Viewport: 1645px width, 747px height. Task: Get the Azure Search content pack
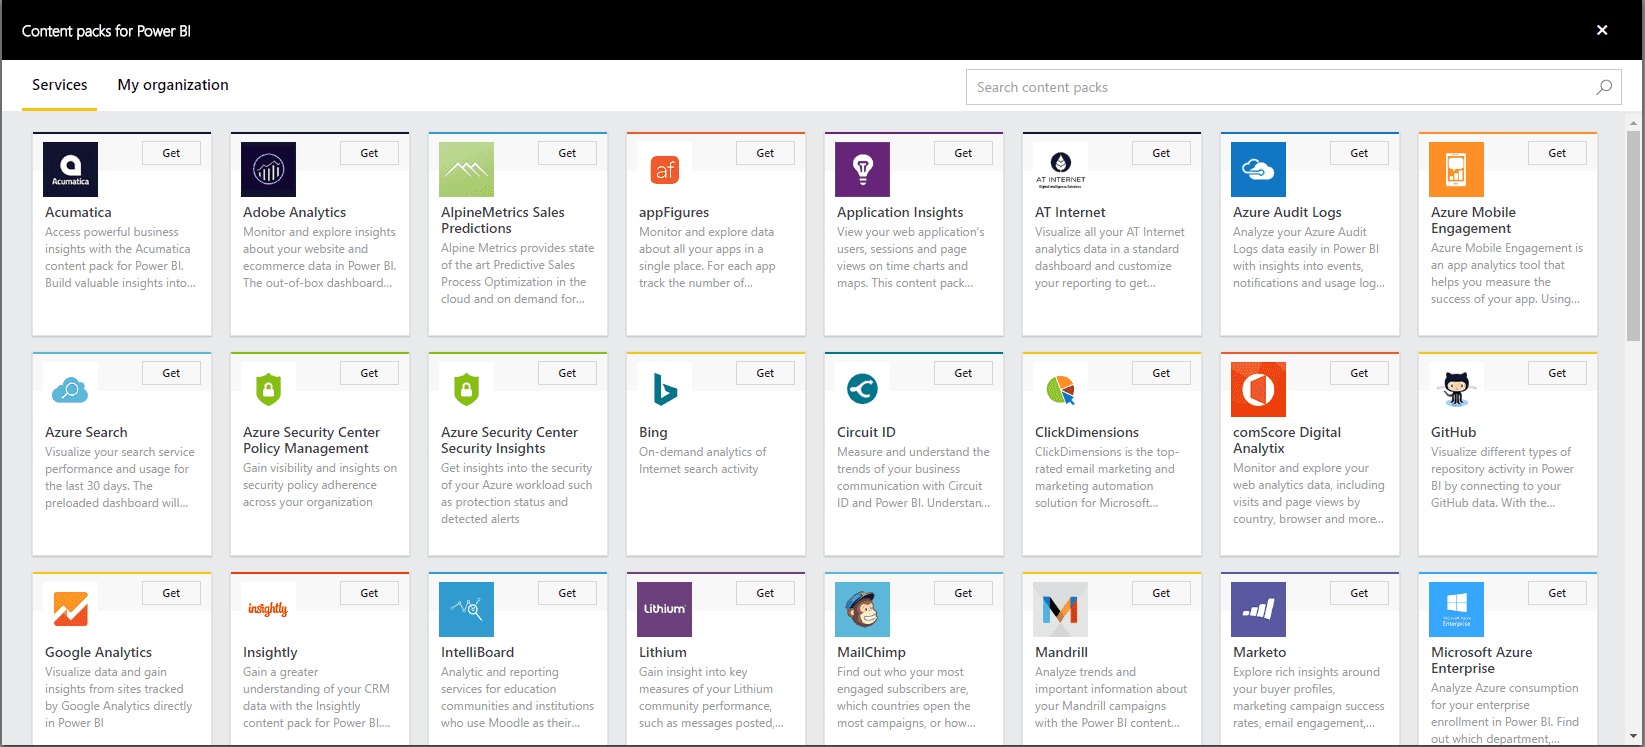click(x=171, y=373)
